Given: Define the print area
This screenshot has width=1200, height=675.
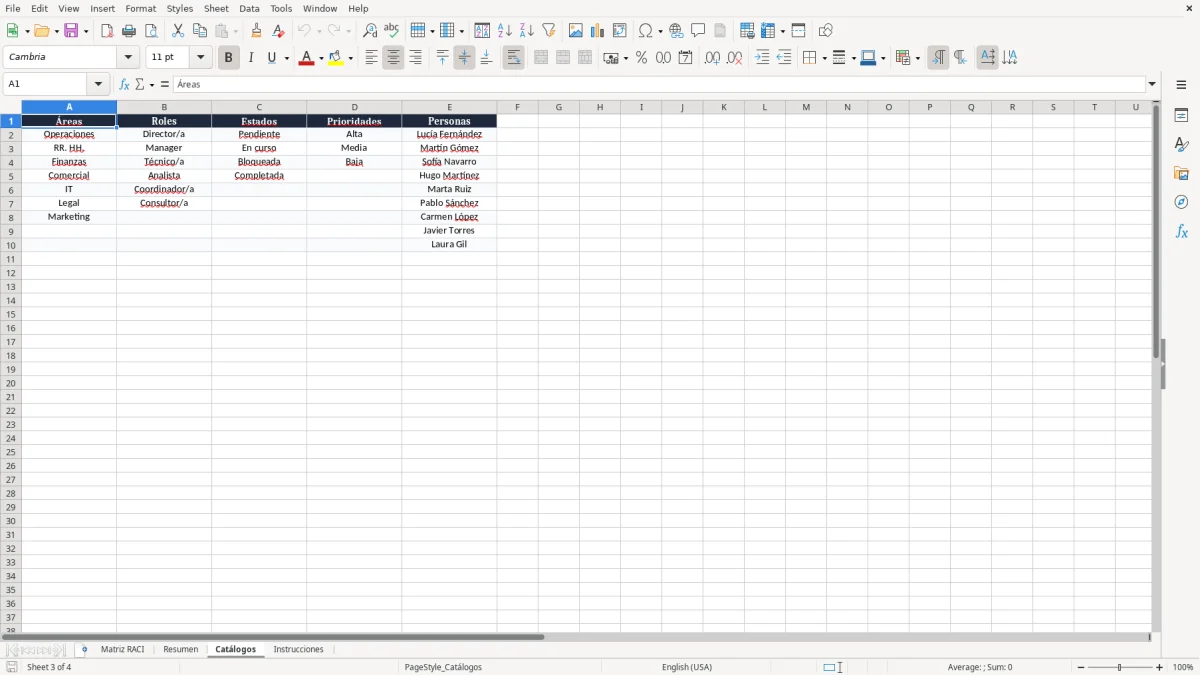Looking at the screenshot, I should [x=747, y=31].
